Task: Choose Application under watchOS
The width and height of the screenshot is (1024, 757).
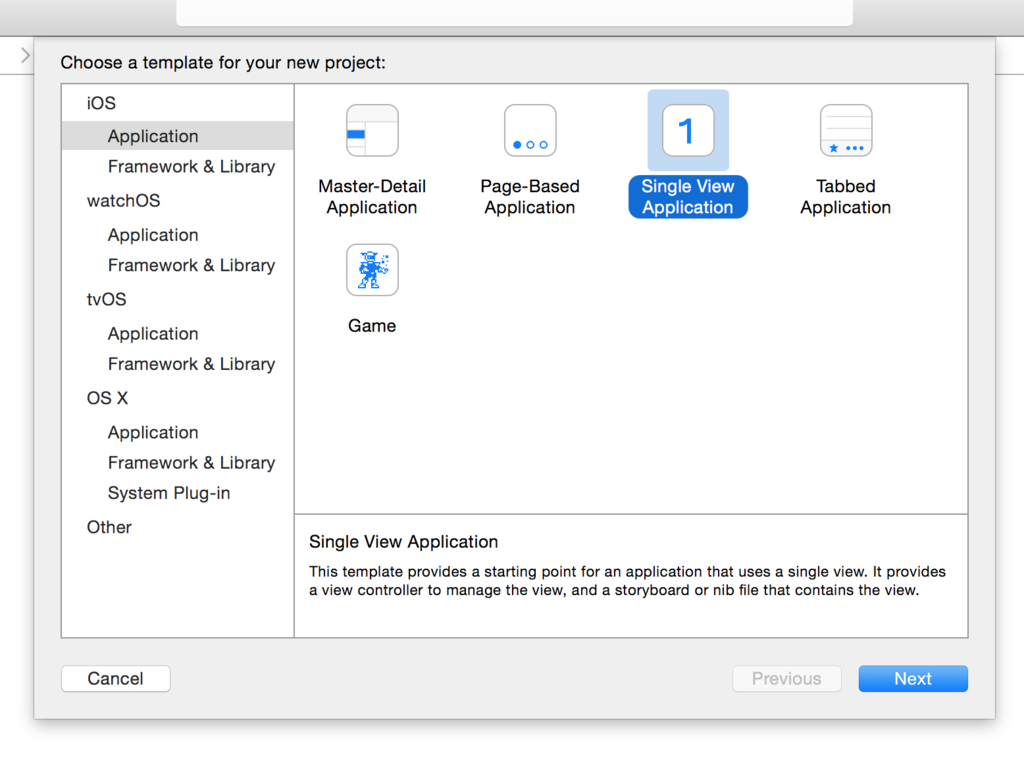Action: [x=153, y=235]
